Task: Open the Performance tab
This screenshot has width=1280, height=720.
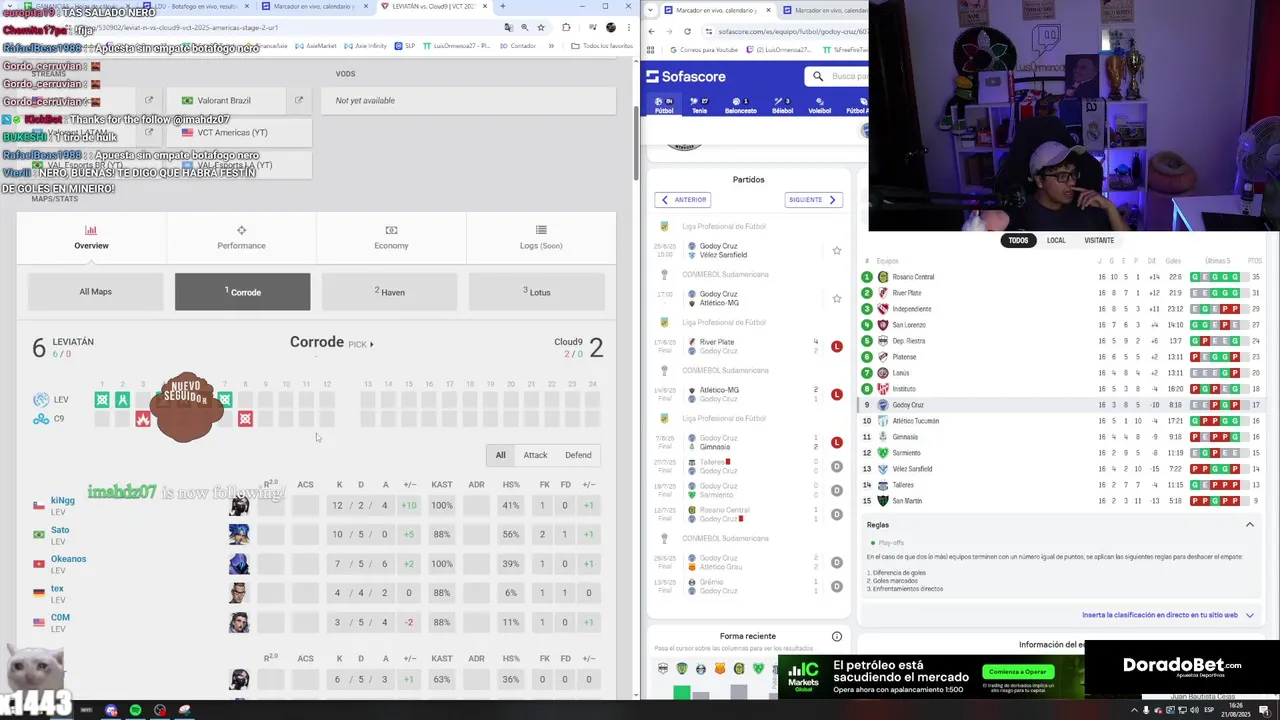Action: [241, 237]
